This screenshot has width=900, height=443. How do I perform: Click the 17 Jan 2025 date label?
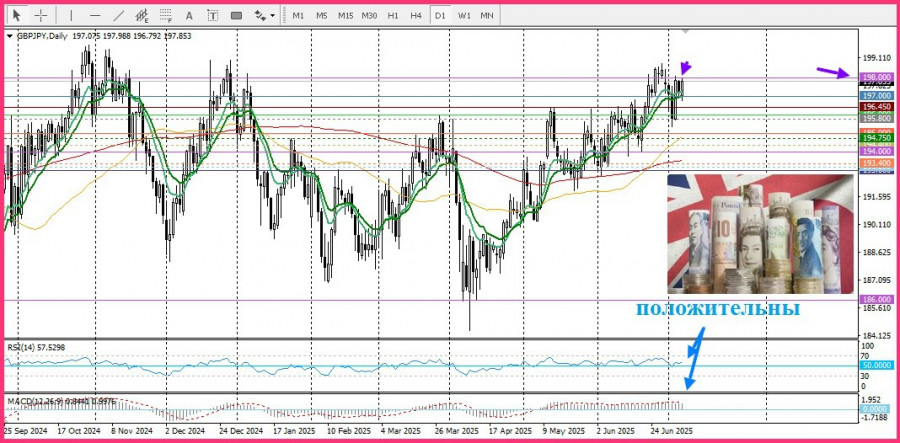(293, 430)
